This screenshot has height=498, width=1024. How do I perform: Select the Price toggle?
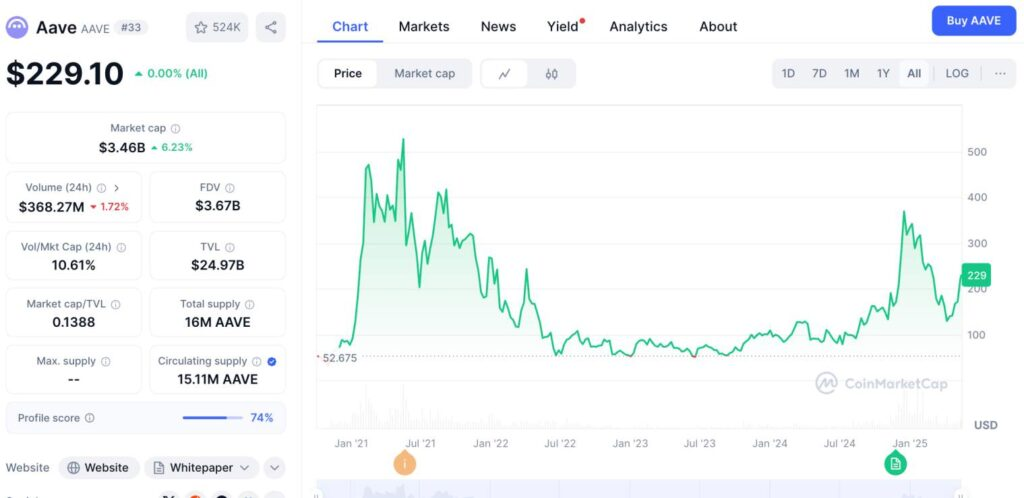click(347, 74)
